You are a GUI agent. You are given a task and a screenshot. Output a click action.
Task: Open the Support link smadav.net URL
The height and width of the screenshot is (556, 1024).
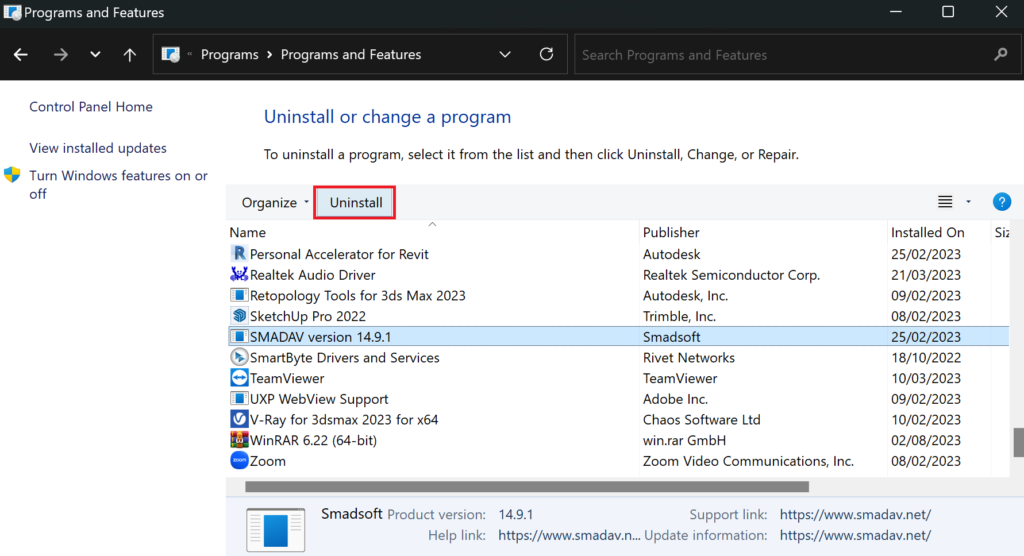point(855,515)
